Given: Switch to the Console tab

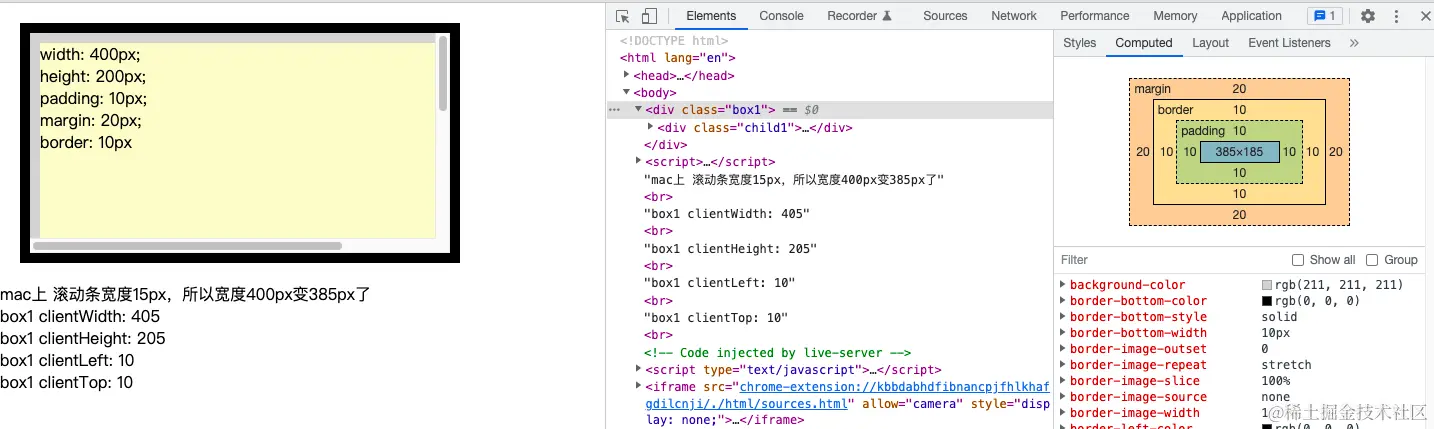Looking at the screenshot, I should click(781, 16).
